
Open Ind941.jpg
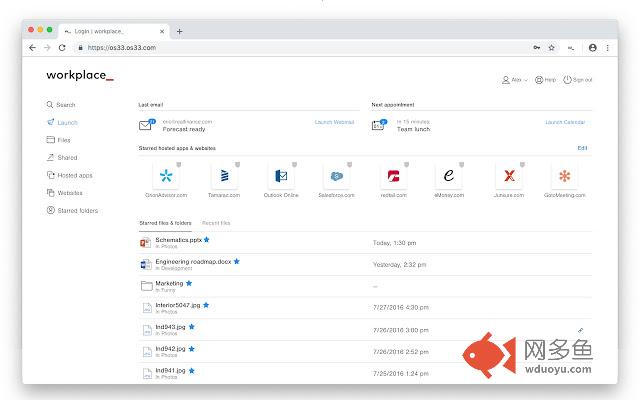coord(170,371)
